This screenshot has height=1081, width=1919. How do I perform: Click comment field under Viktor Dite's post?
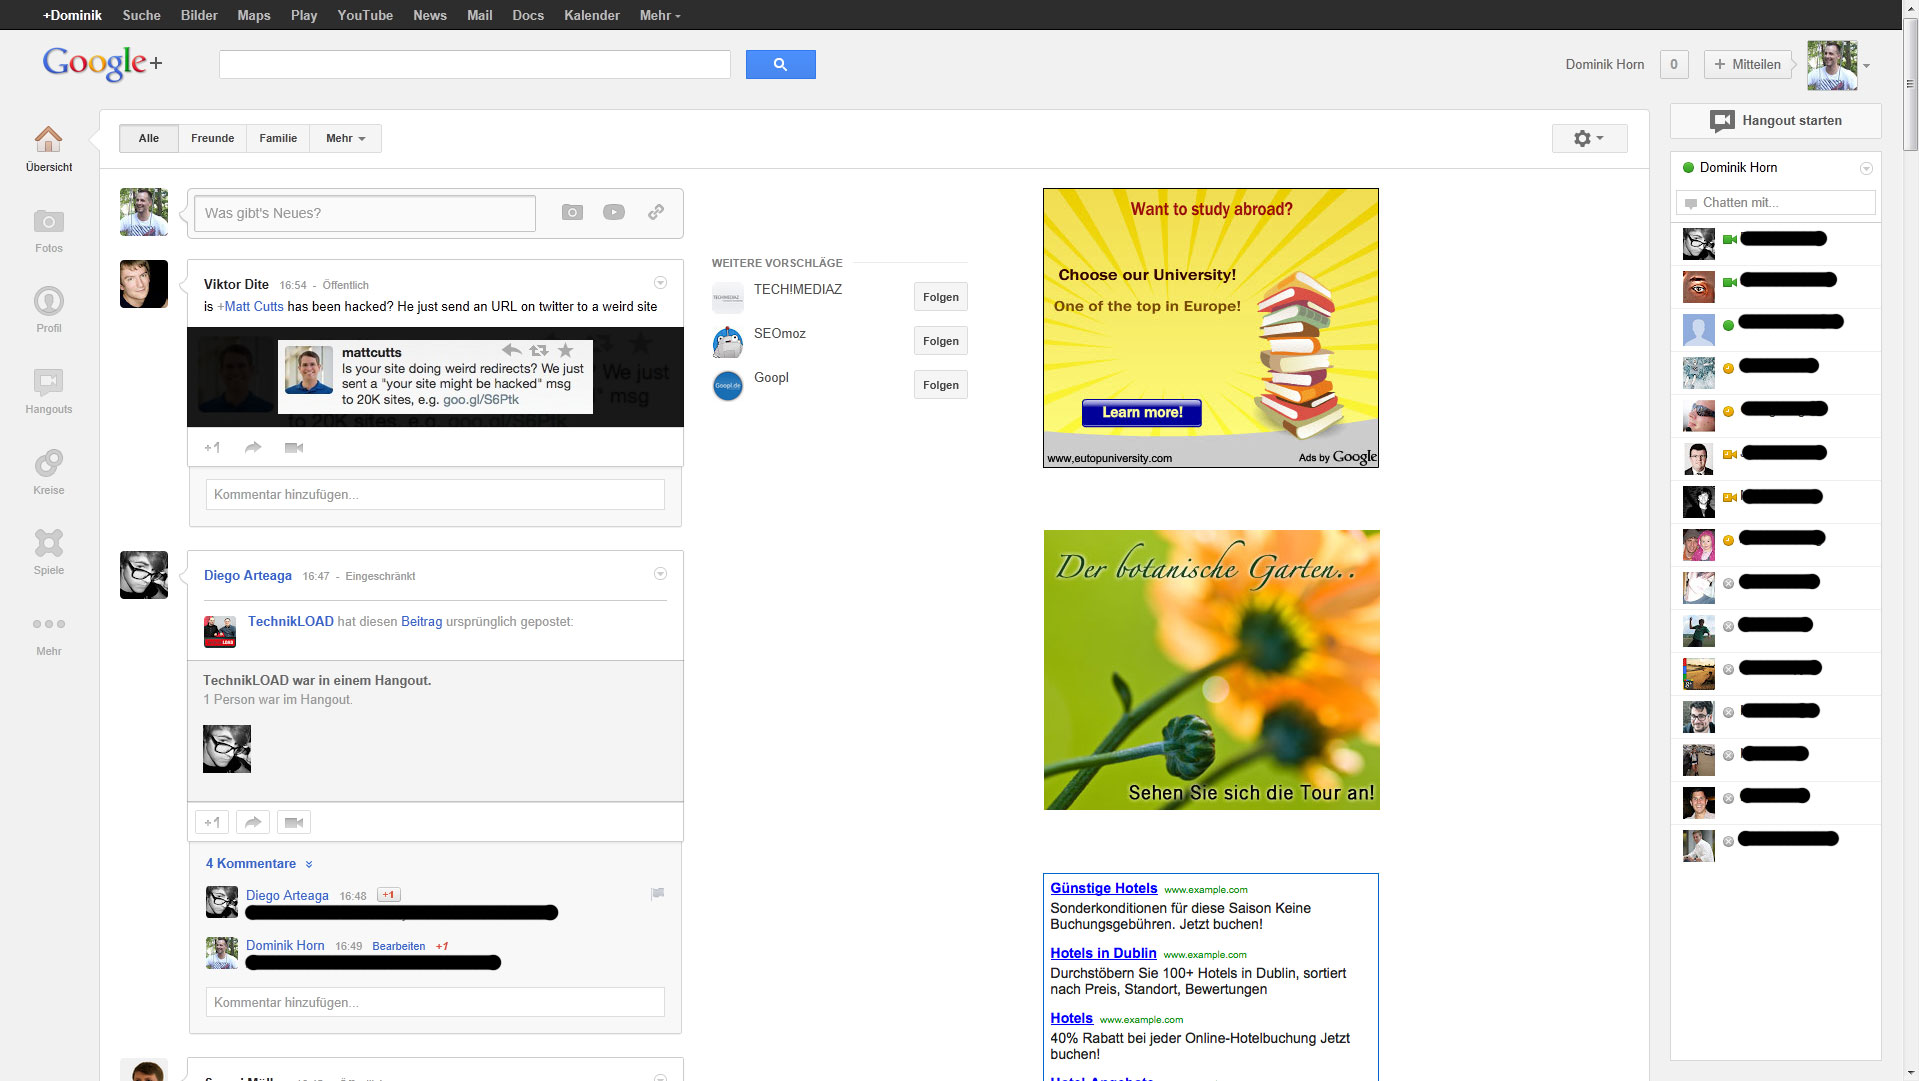point(435,494)
